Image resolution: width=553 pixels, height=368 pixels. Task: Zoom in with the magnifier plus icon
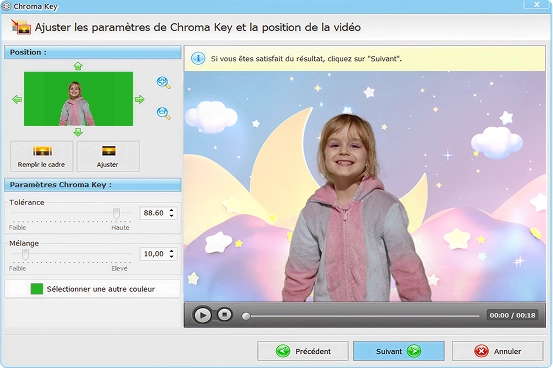(163, 83)
